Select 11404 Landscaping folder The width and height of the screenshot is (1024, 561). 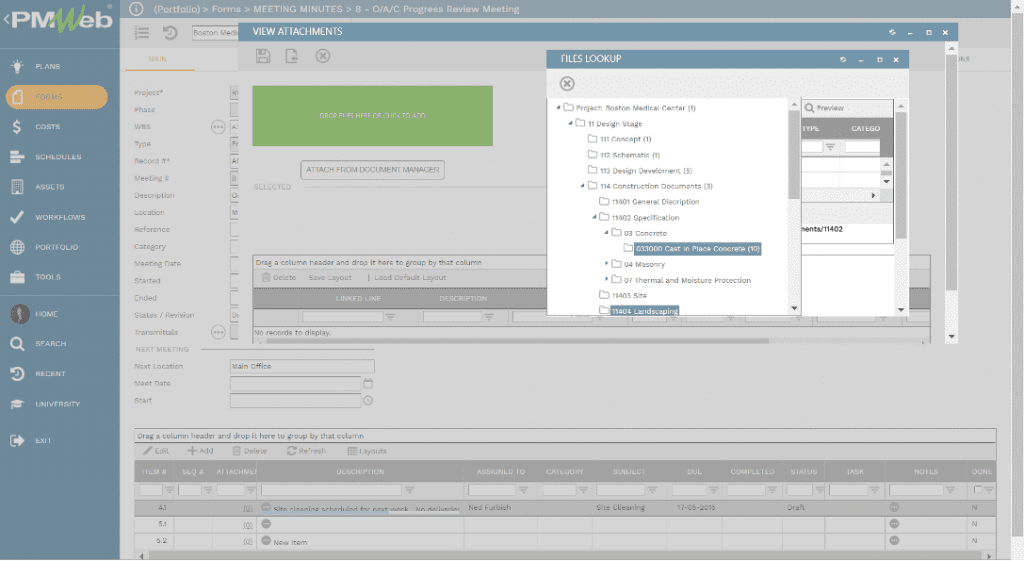[645, 311]
